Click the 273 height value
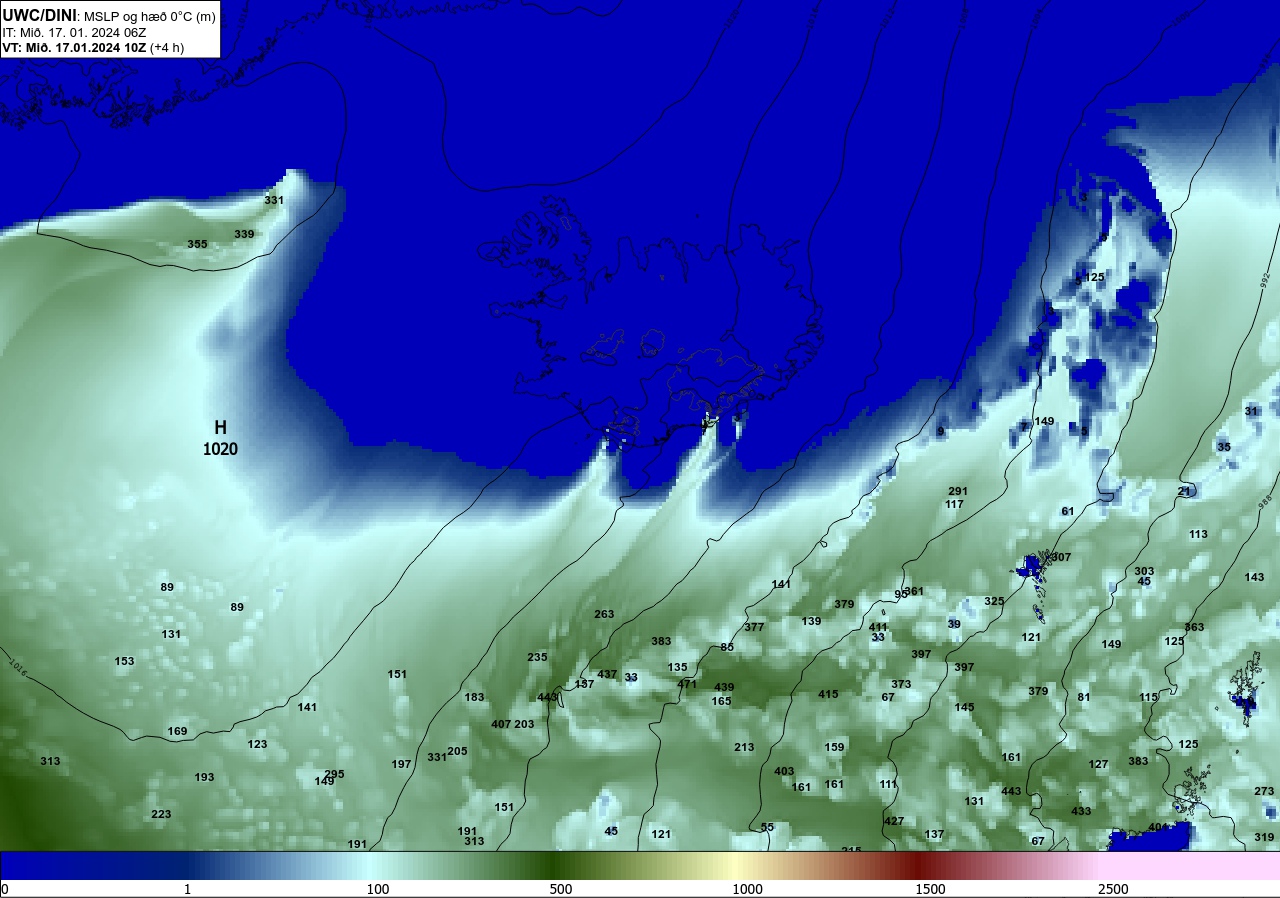The height and width of the screenshot is (898, 1280). [x=1264, y=791]
